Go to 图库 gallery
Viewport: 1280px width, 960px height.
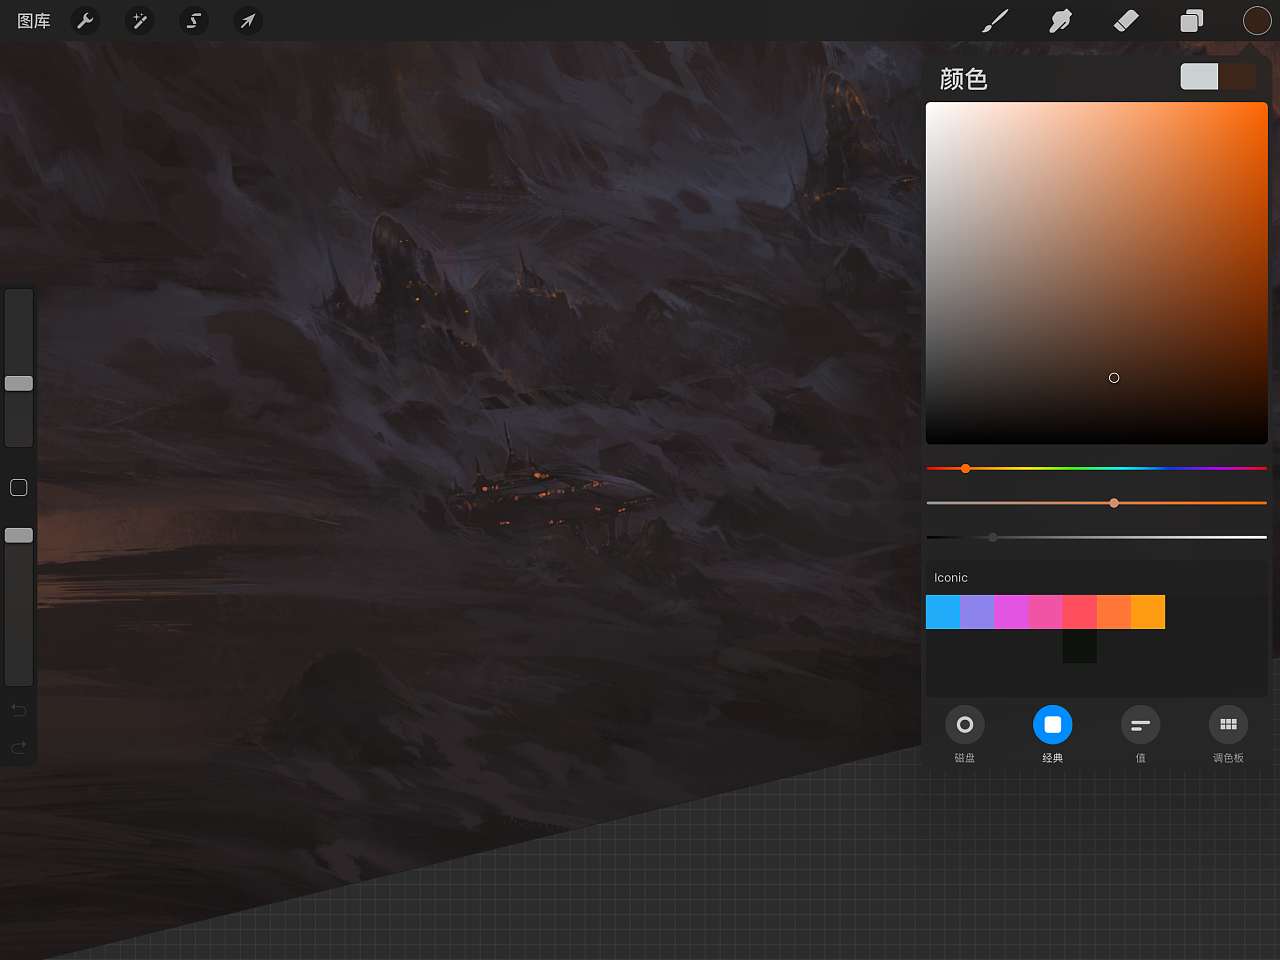coord(34,21)
